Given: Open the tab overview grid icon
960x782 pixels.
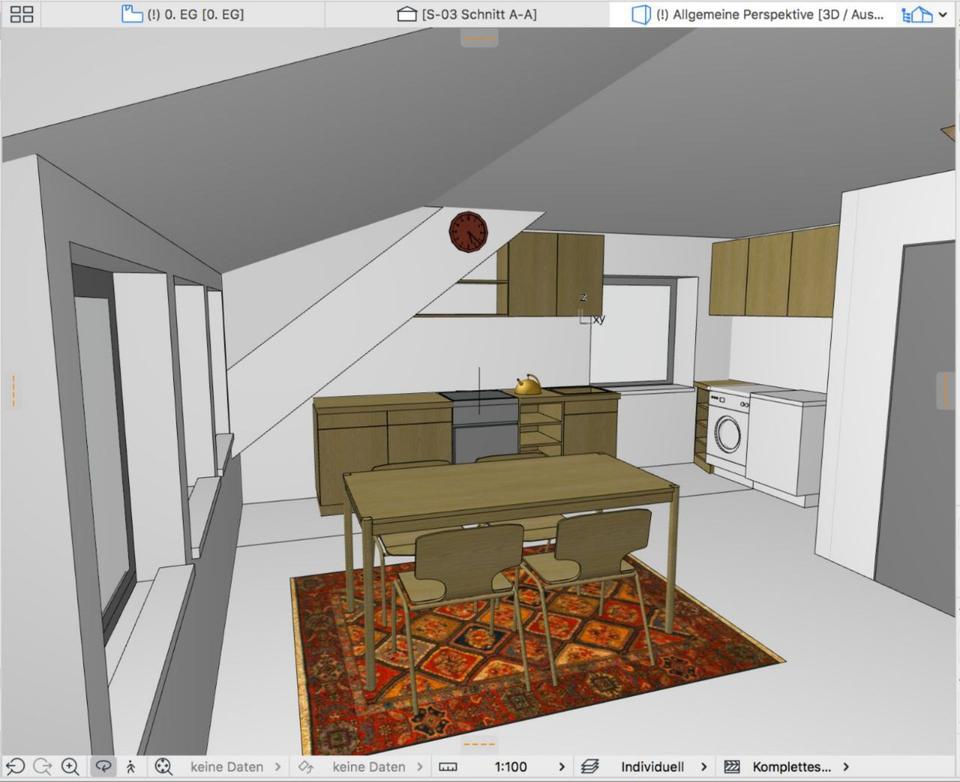Looking at the screenshot, I should coord(21,14).
